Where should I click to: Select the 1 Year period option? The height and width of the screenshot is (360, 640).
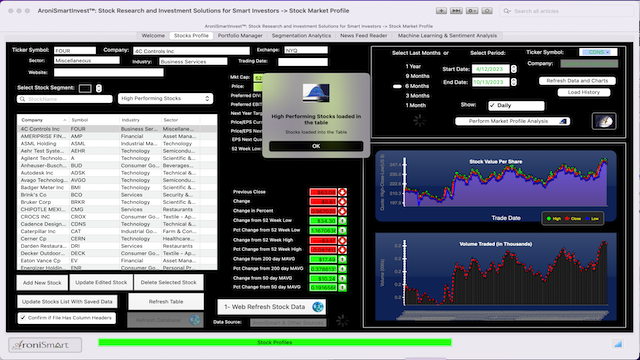pos(413,66)
